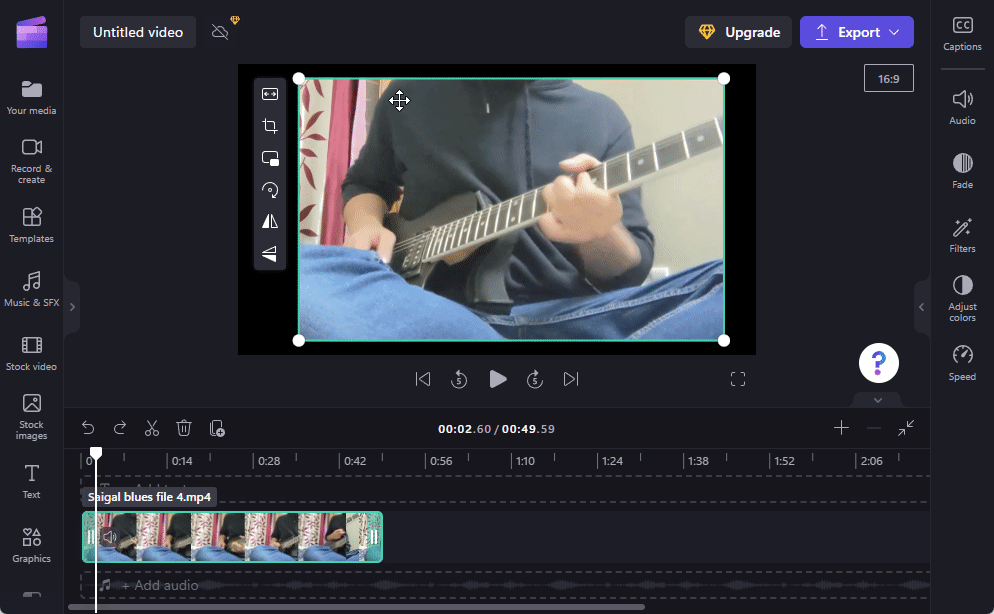994x614 pixels.
Task: Open the Fade panel
Action: [961, 169]
